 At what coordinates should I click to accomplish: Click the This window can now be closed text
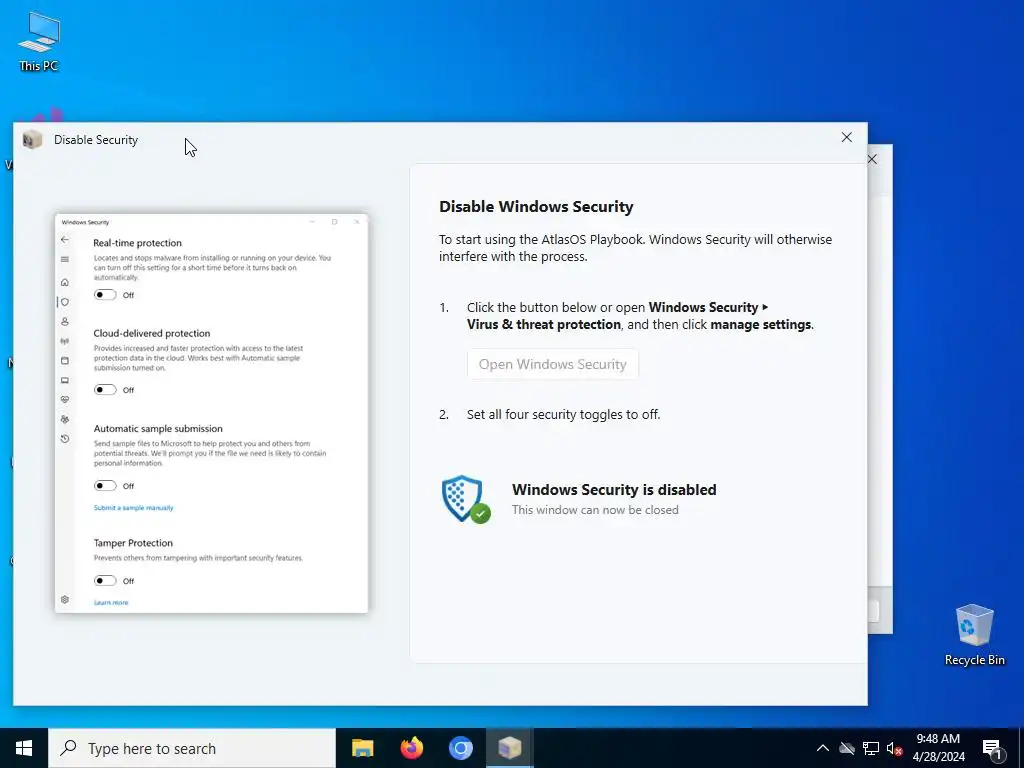(x=595, y=510)
